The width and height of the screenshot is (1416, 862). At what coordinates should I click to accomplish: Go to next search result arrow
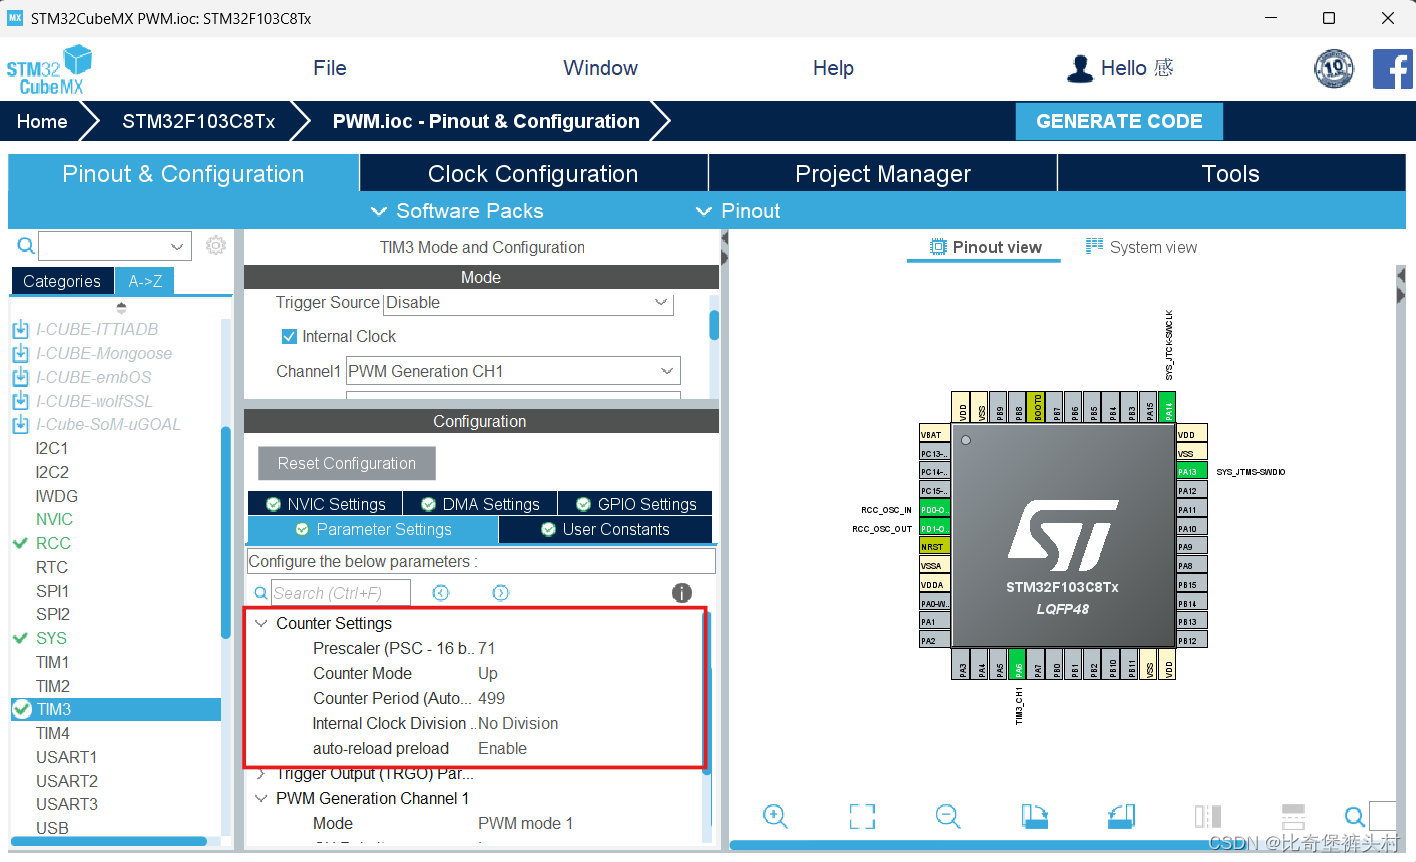pos(501,593)
